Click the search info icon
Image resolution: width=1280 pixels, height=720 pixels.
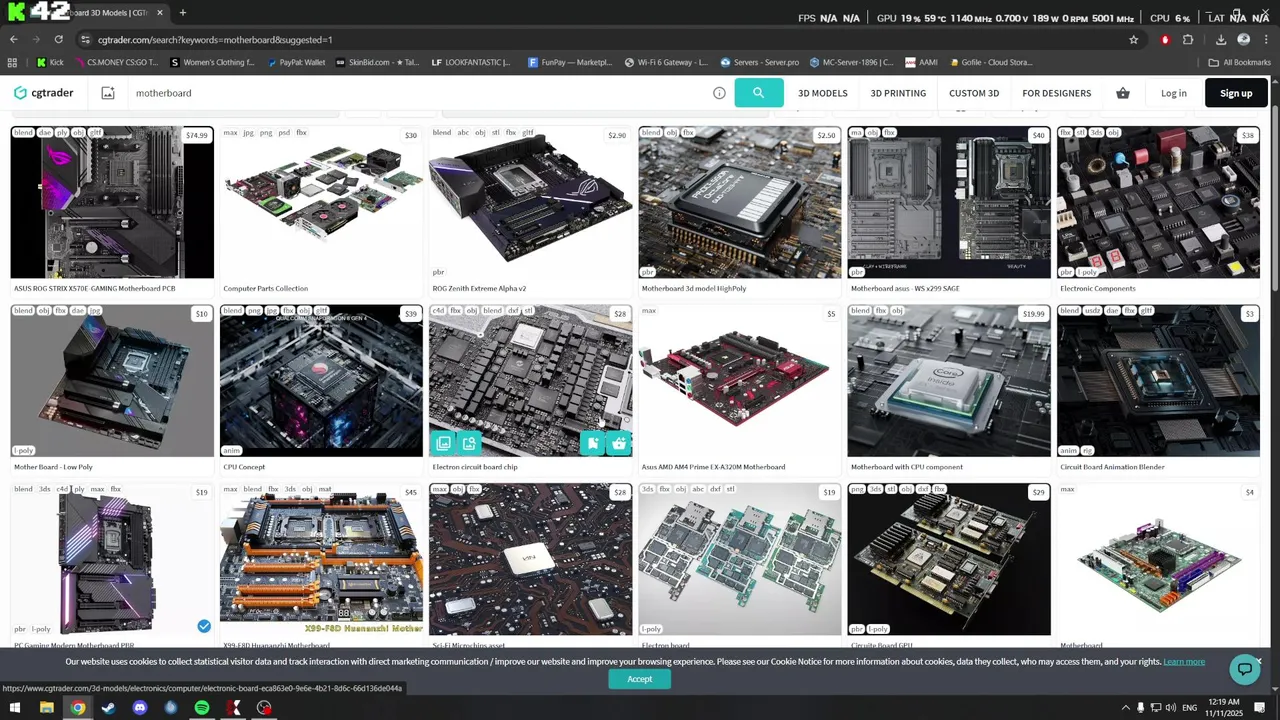[719, 93]
